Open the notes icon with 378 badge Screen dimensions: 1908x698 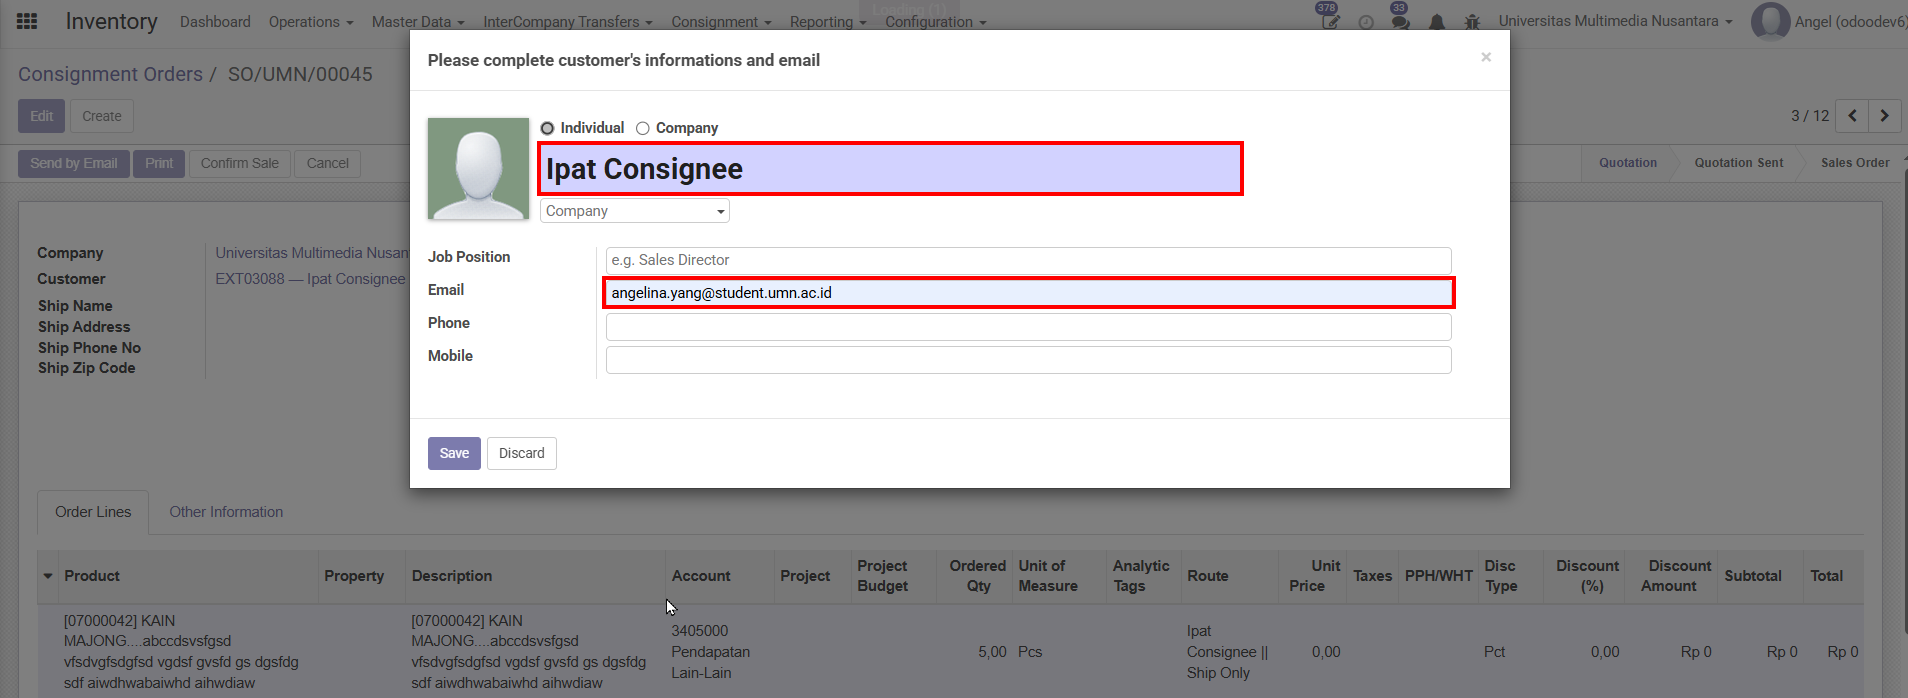click(1329, 21)
